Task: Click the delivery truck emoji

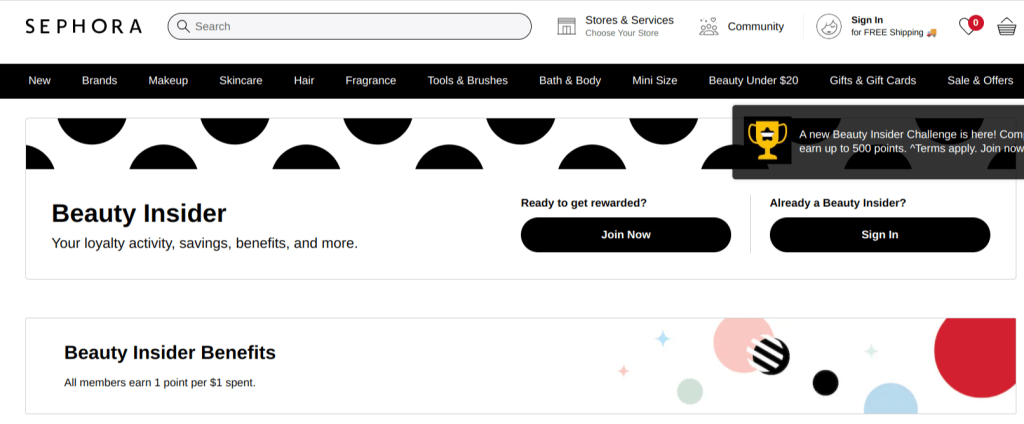Action: tap(931, 33)
